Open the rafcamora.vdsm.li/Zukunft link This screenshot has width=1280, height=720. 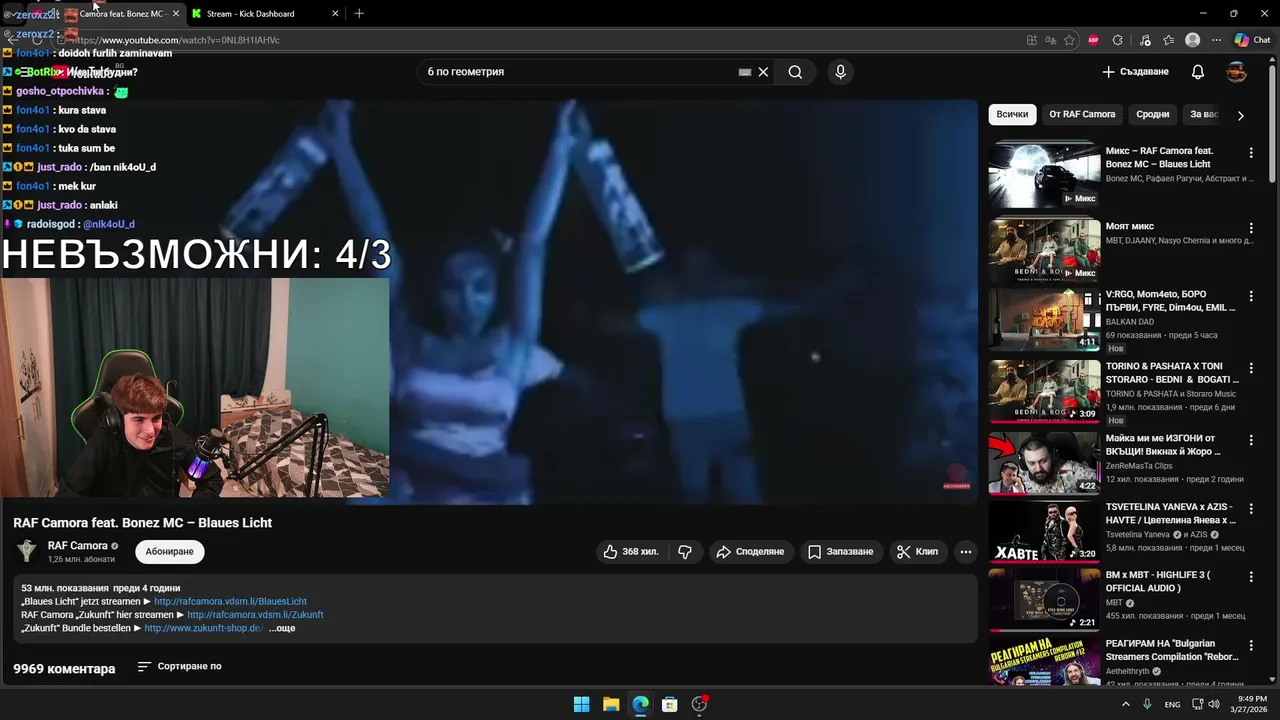click(x=255, y=615)
